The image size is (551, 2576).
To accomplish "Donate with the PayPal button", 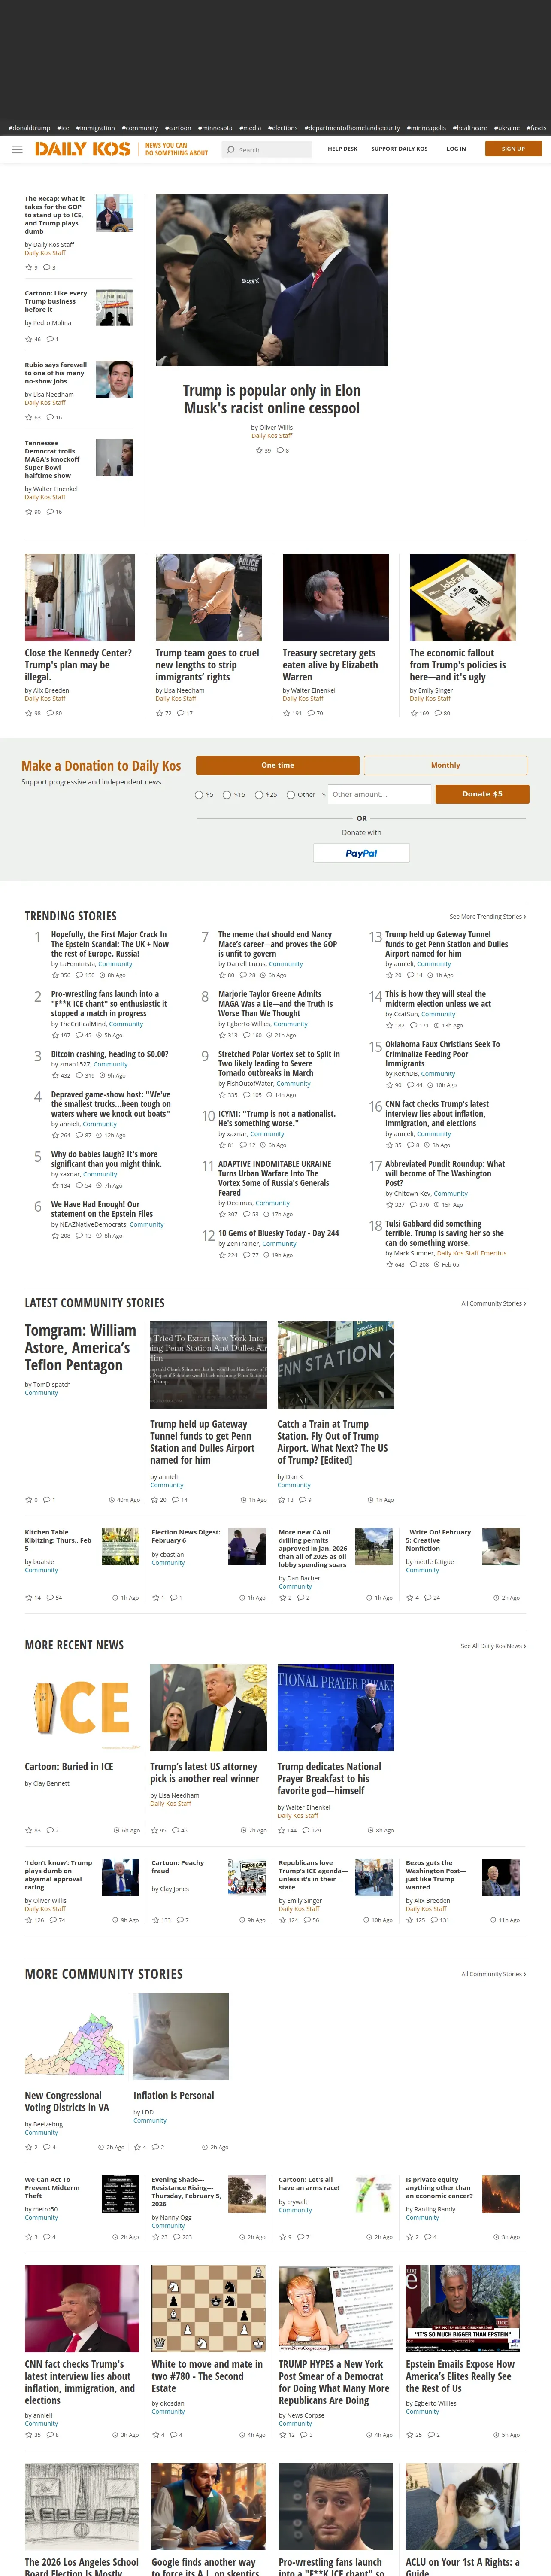I will pyautogui.click(x=361, y=853).
